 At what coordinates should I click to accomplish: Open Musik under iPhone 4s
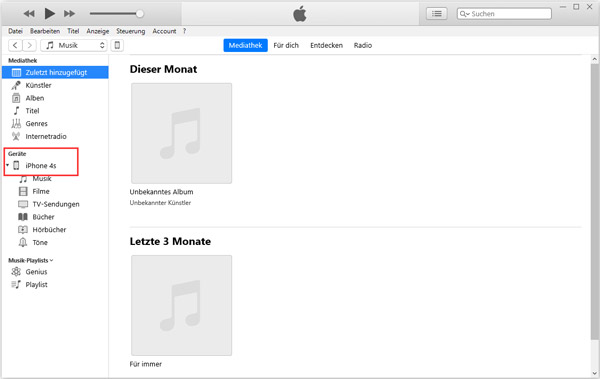(x=42, y=179)
